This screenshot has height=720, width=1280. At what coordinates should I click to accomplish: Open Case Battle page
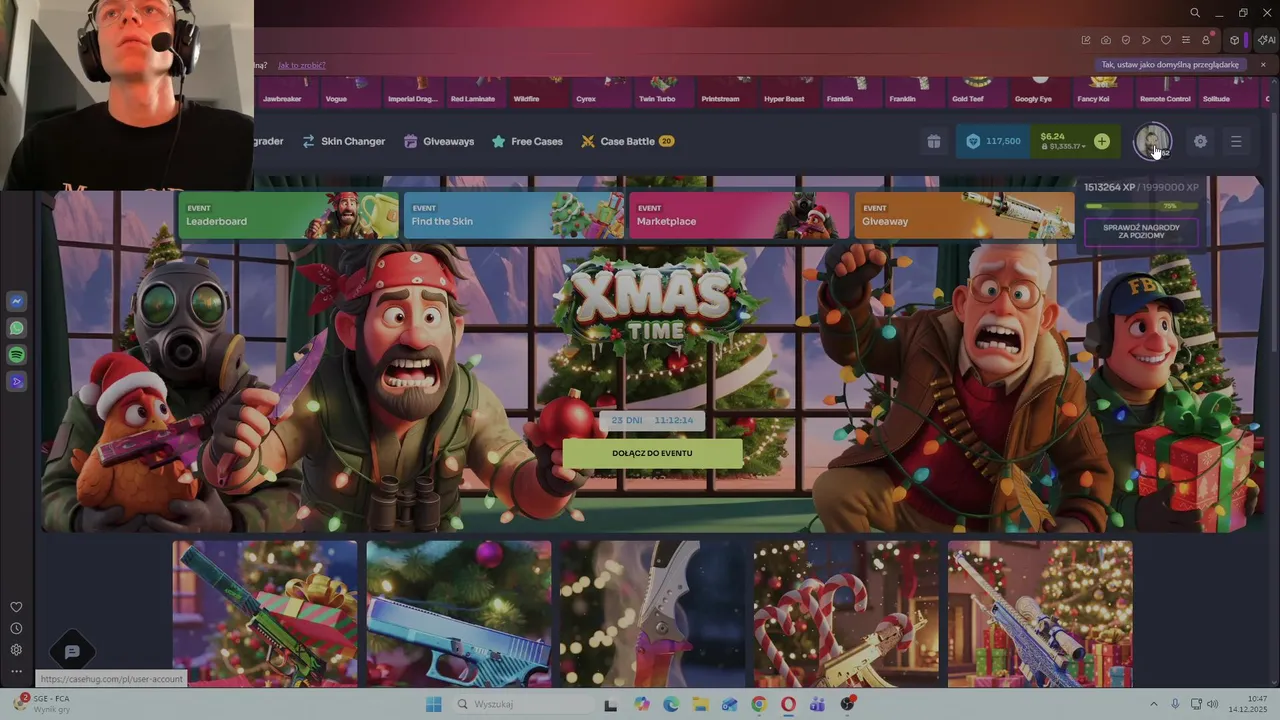pyautogui.click(x=627, y=141)
